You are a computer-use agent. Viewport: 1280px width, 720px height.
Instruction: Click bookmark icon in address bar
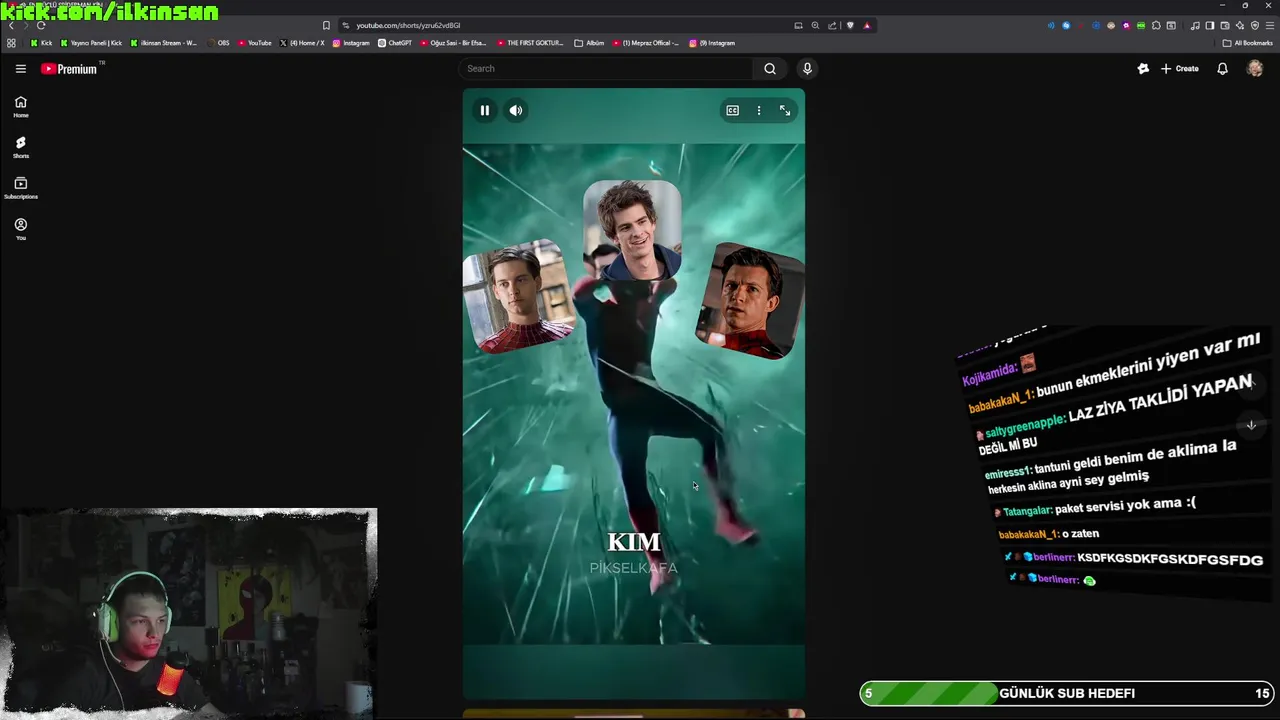(x=326, y=25)
